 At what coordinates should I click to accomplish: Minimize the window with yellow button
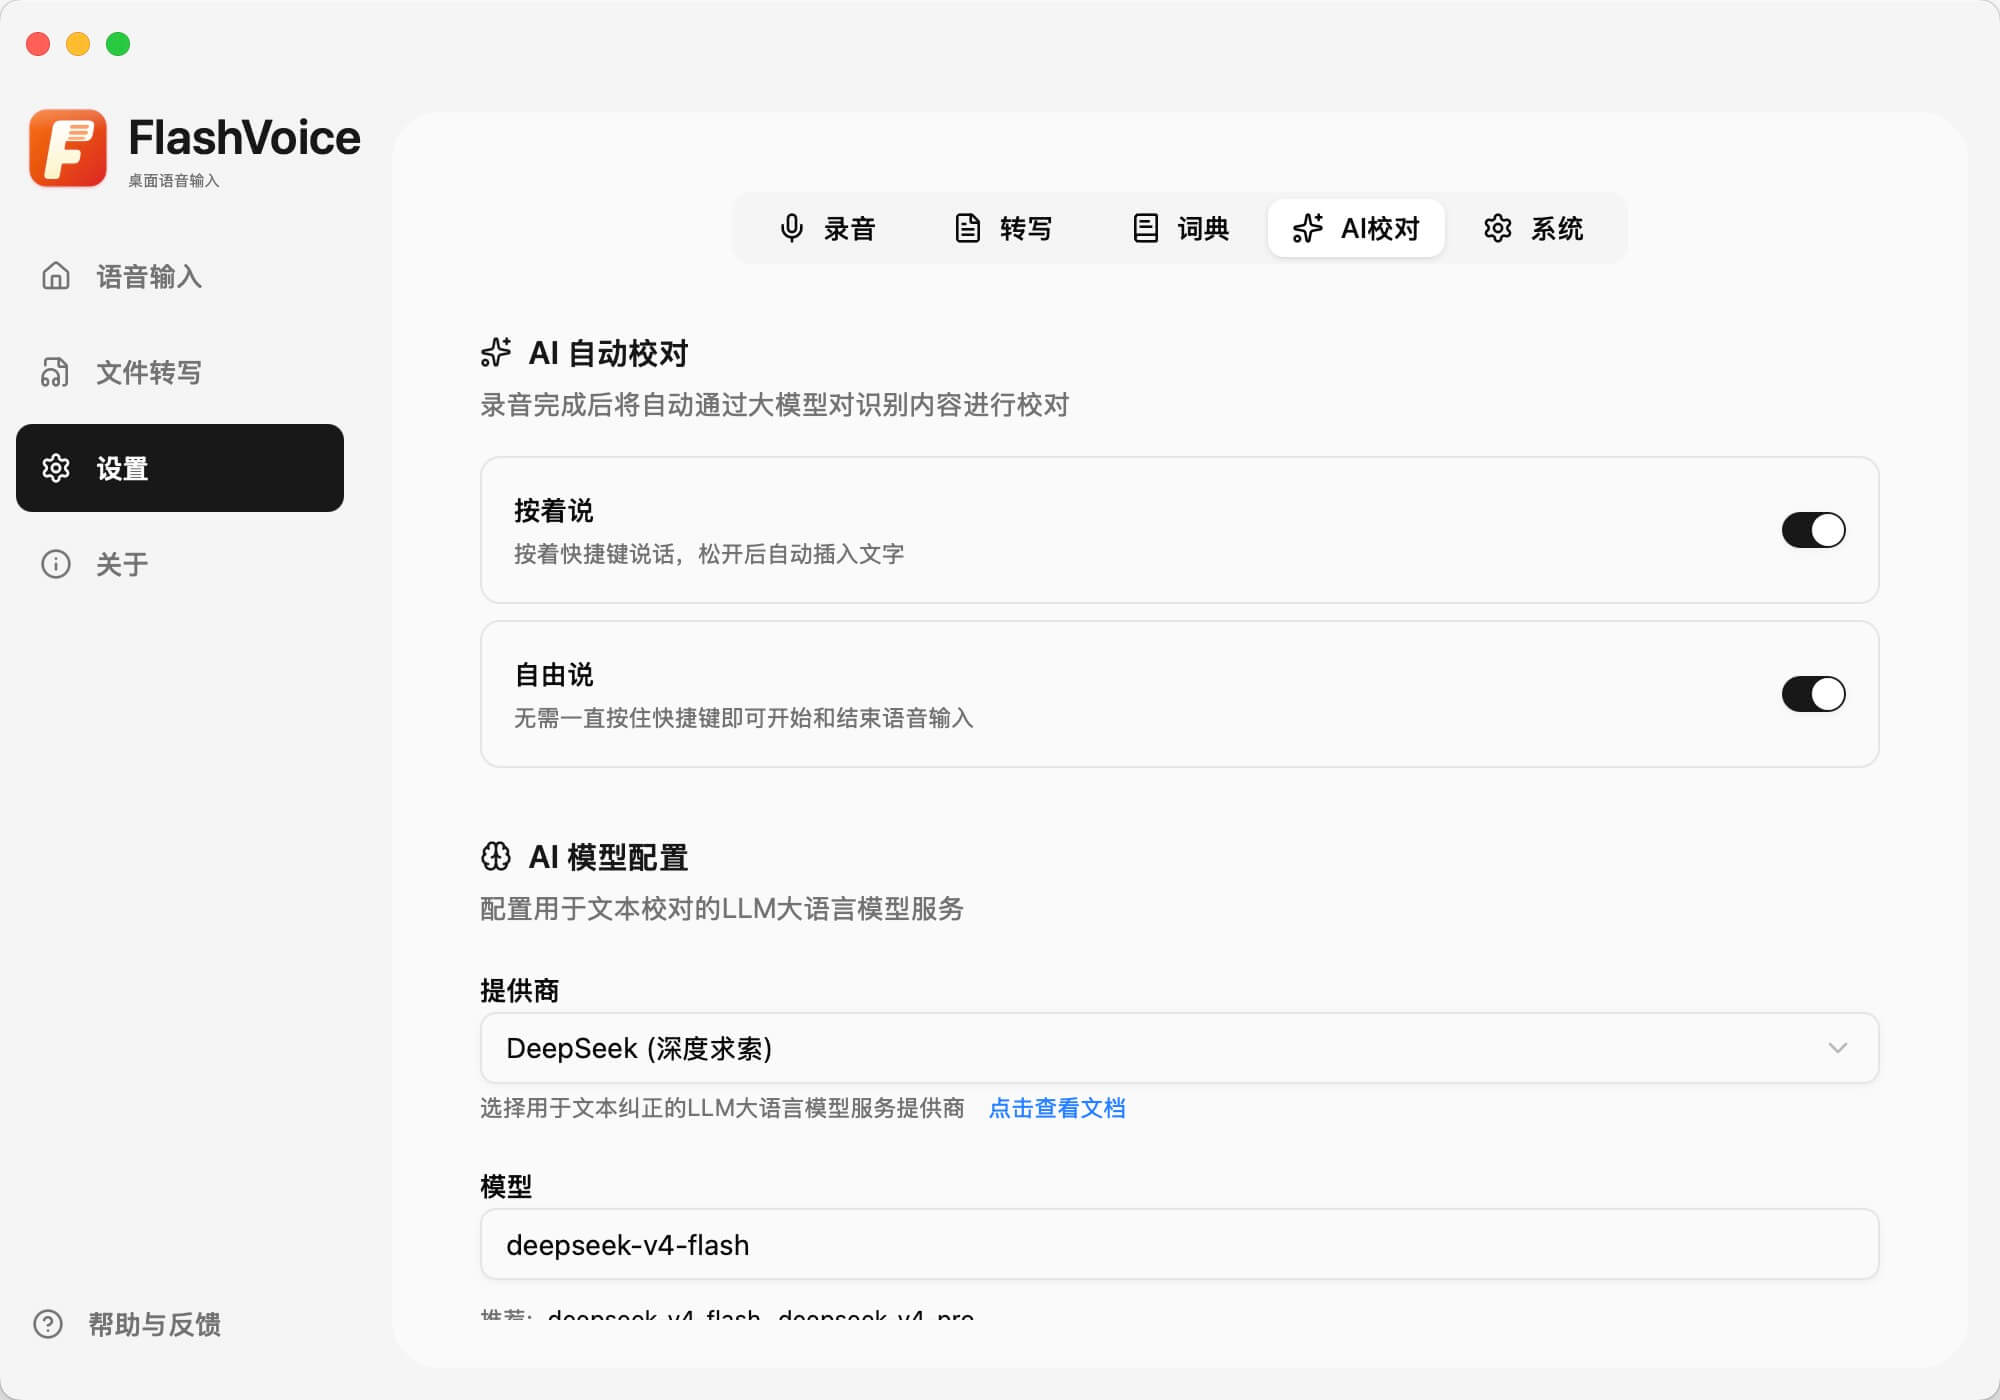pos(78,44)
